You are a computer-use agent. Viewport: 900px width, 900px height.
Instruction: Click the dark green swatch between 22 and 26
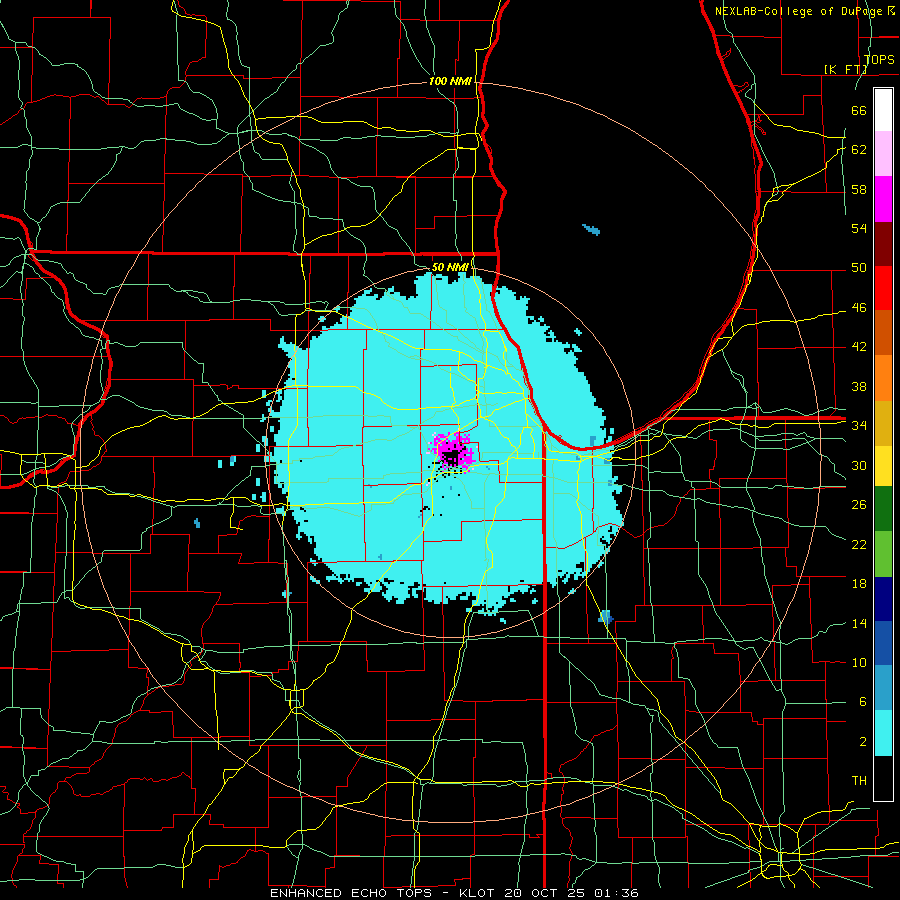pyautogui.click(x=883, y=509)
